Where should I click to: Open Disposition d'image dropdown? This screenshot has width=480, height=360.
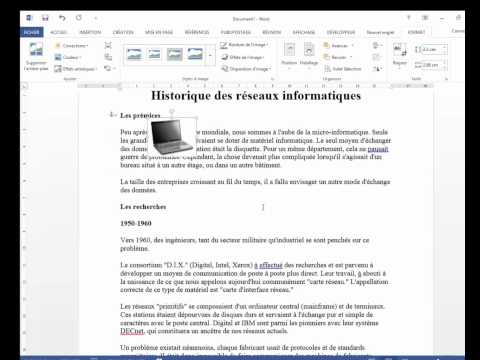click(246, 69)
